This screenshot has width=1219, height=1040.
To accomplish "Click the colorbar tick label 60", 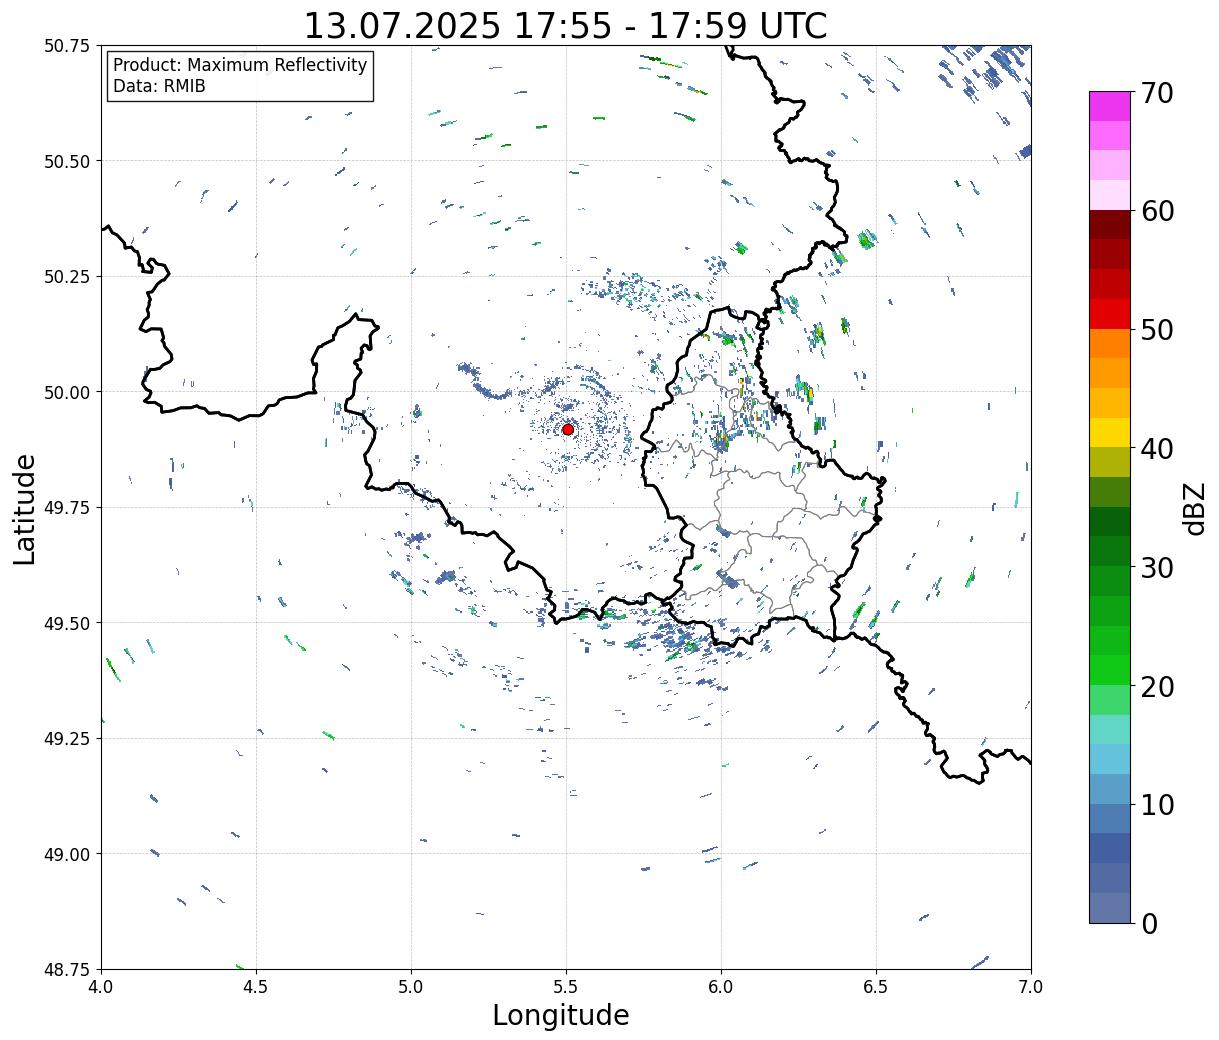I will click(x=1157, y=211).
